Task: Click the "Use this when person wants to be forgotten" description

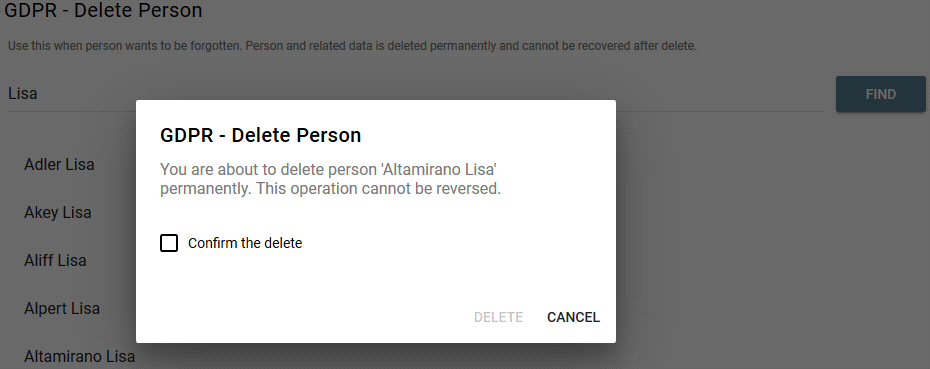Action: (x=352, y=46)
